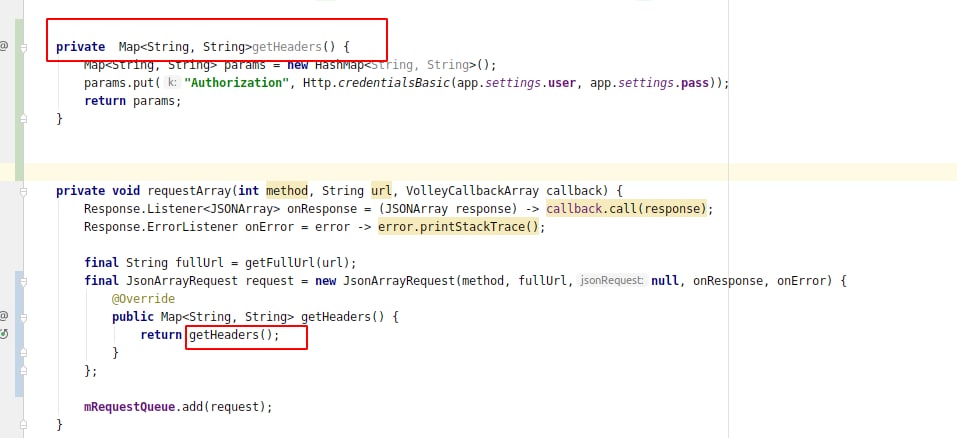Click the @ gutter icon beside public getHeaders
The image size is (957, 438).
4,316
